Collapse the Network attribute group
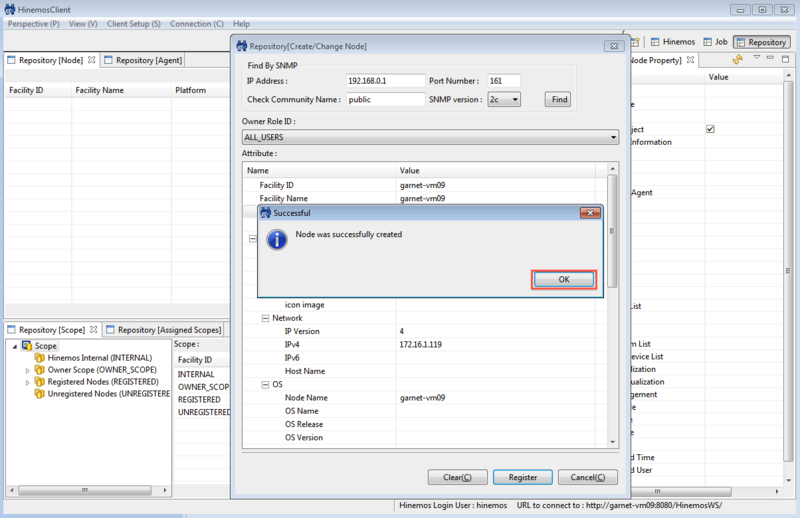Image resolution: width=800 pixels, height=518 pixels. [265, 318]
